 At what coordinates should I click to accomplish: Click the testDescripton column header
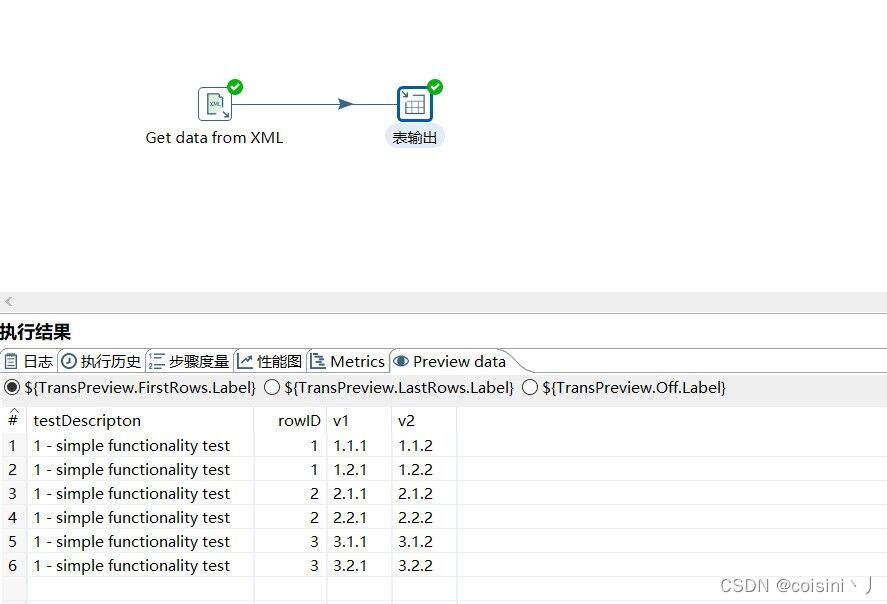(x=87, y=420)
